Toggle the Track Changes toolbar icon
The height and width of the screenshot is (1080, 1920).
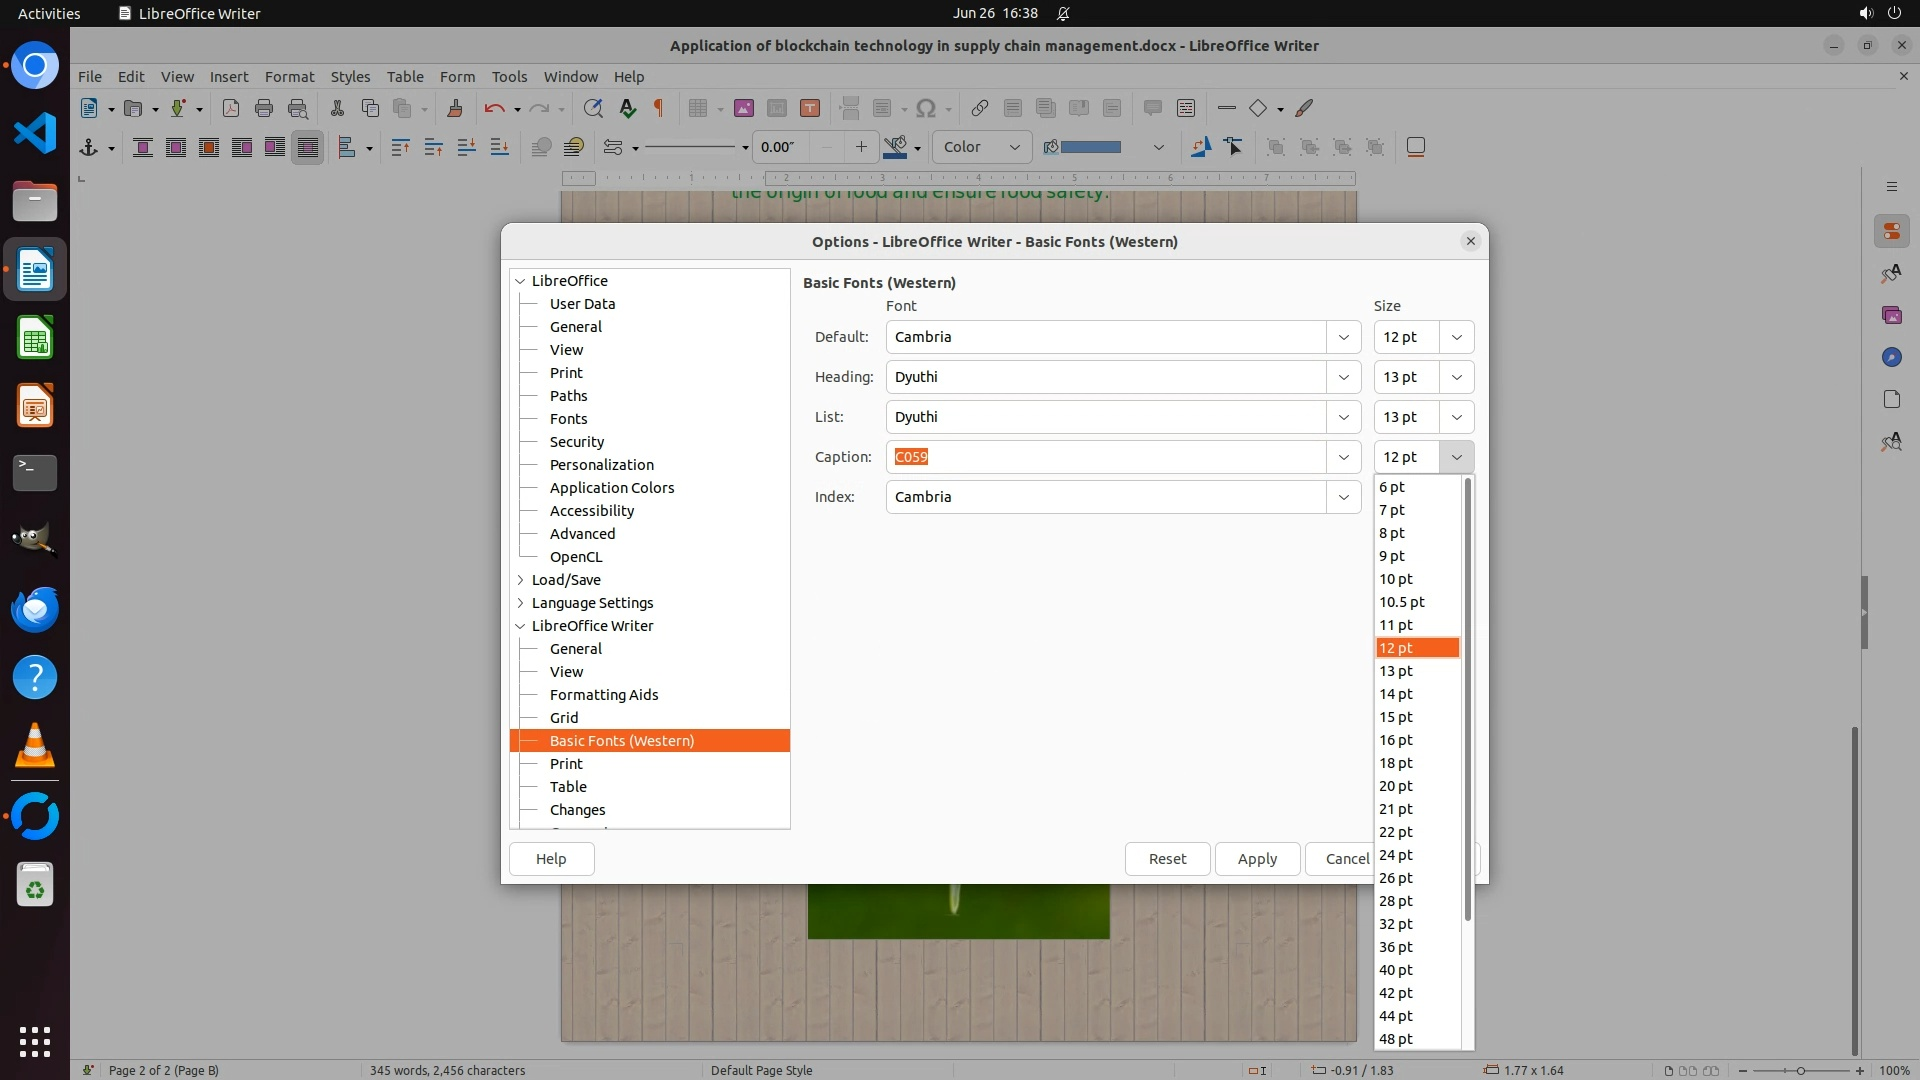coord(1186,108)
